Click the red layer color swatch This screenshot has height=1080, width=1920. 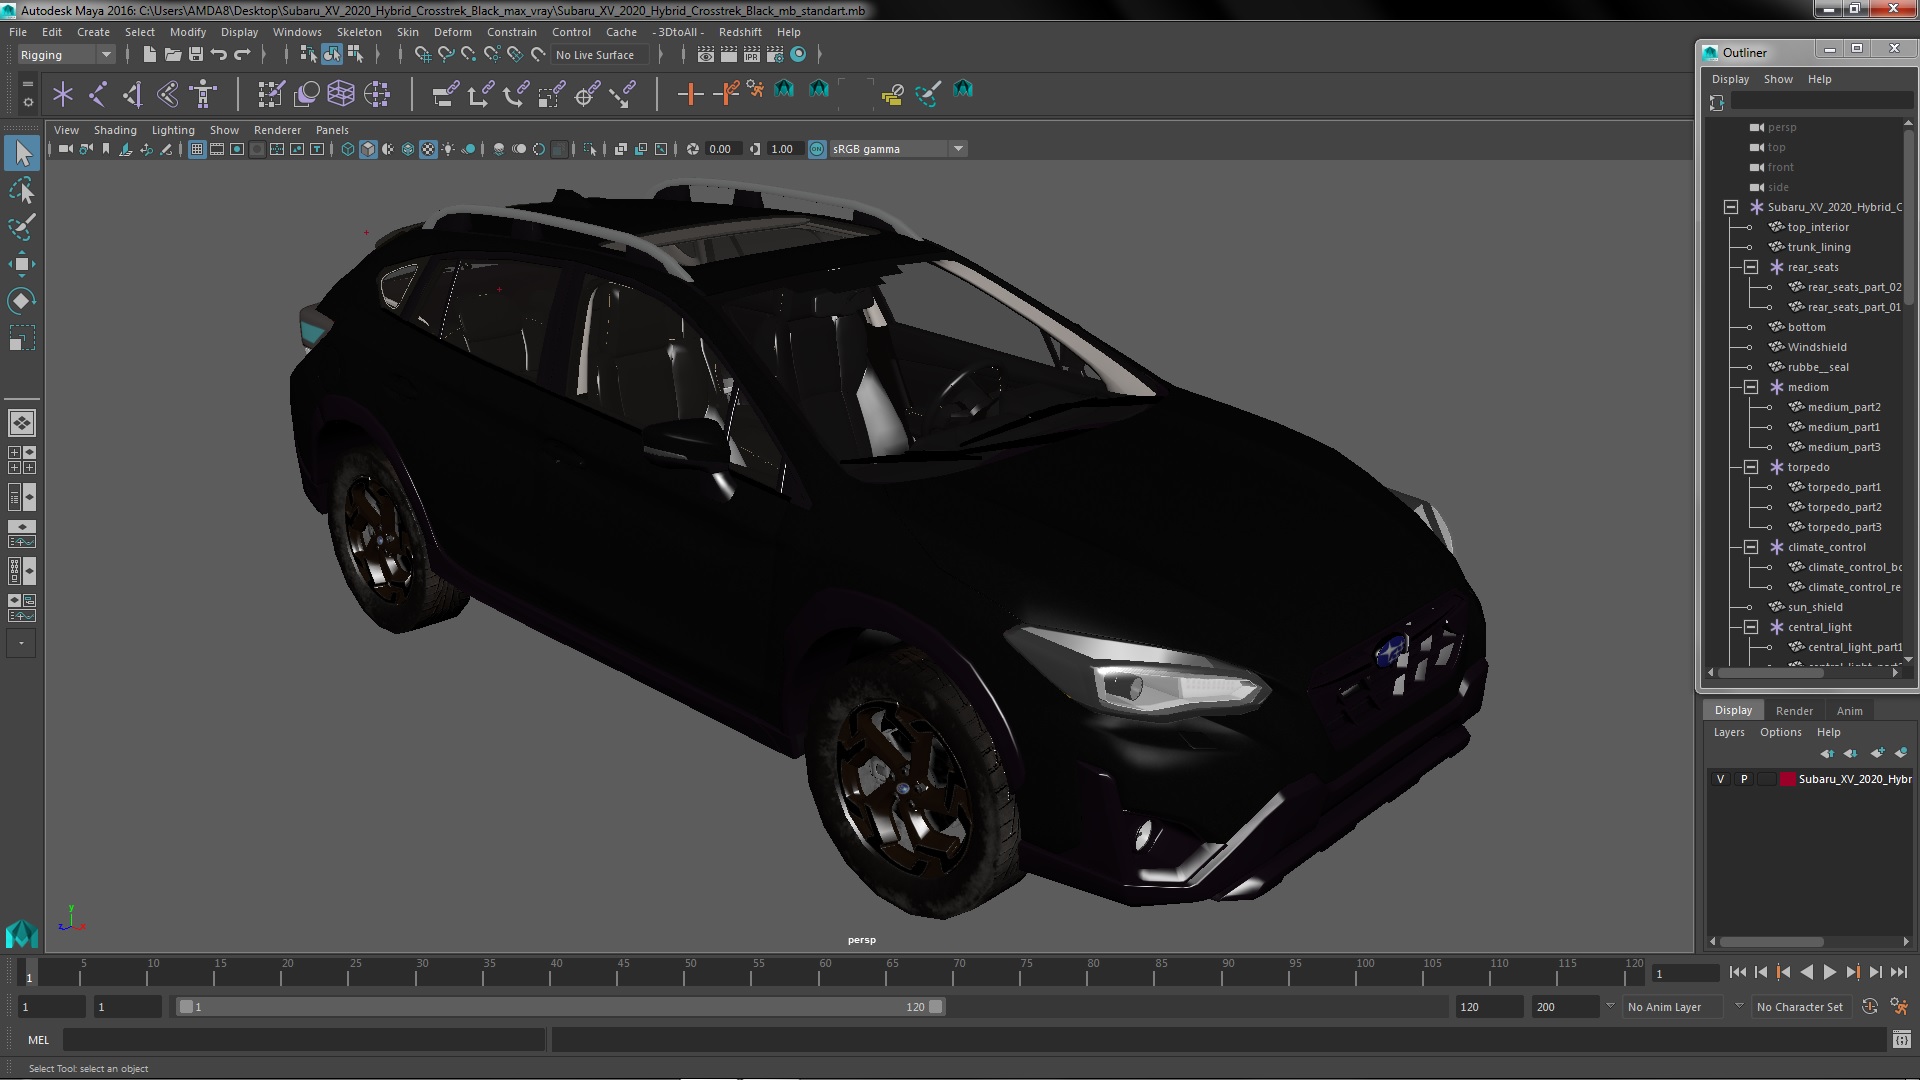click(x=1786, y=779)
